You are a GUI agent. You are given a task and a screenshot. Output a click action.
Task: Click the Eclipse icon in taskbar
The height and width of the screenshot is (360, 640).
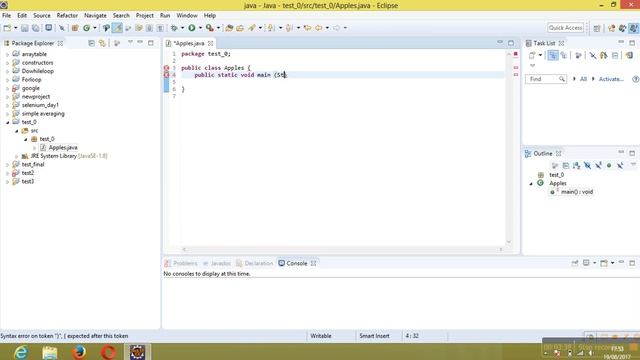138,351
